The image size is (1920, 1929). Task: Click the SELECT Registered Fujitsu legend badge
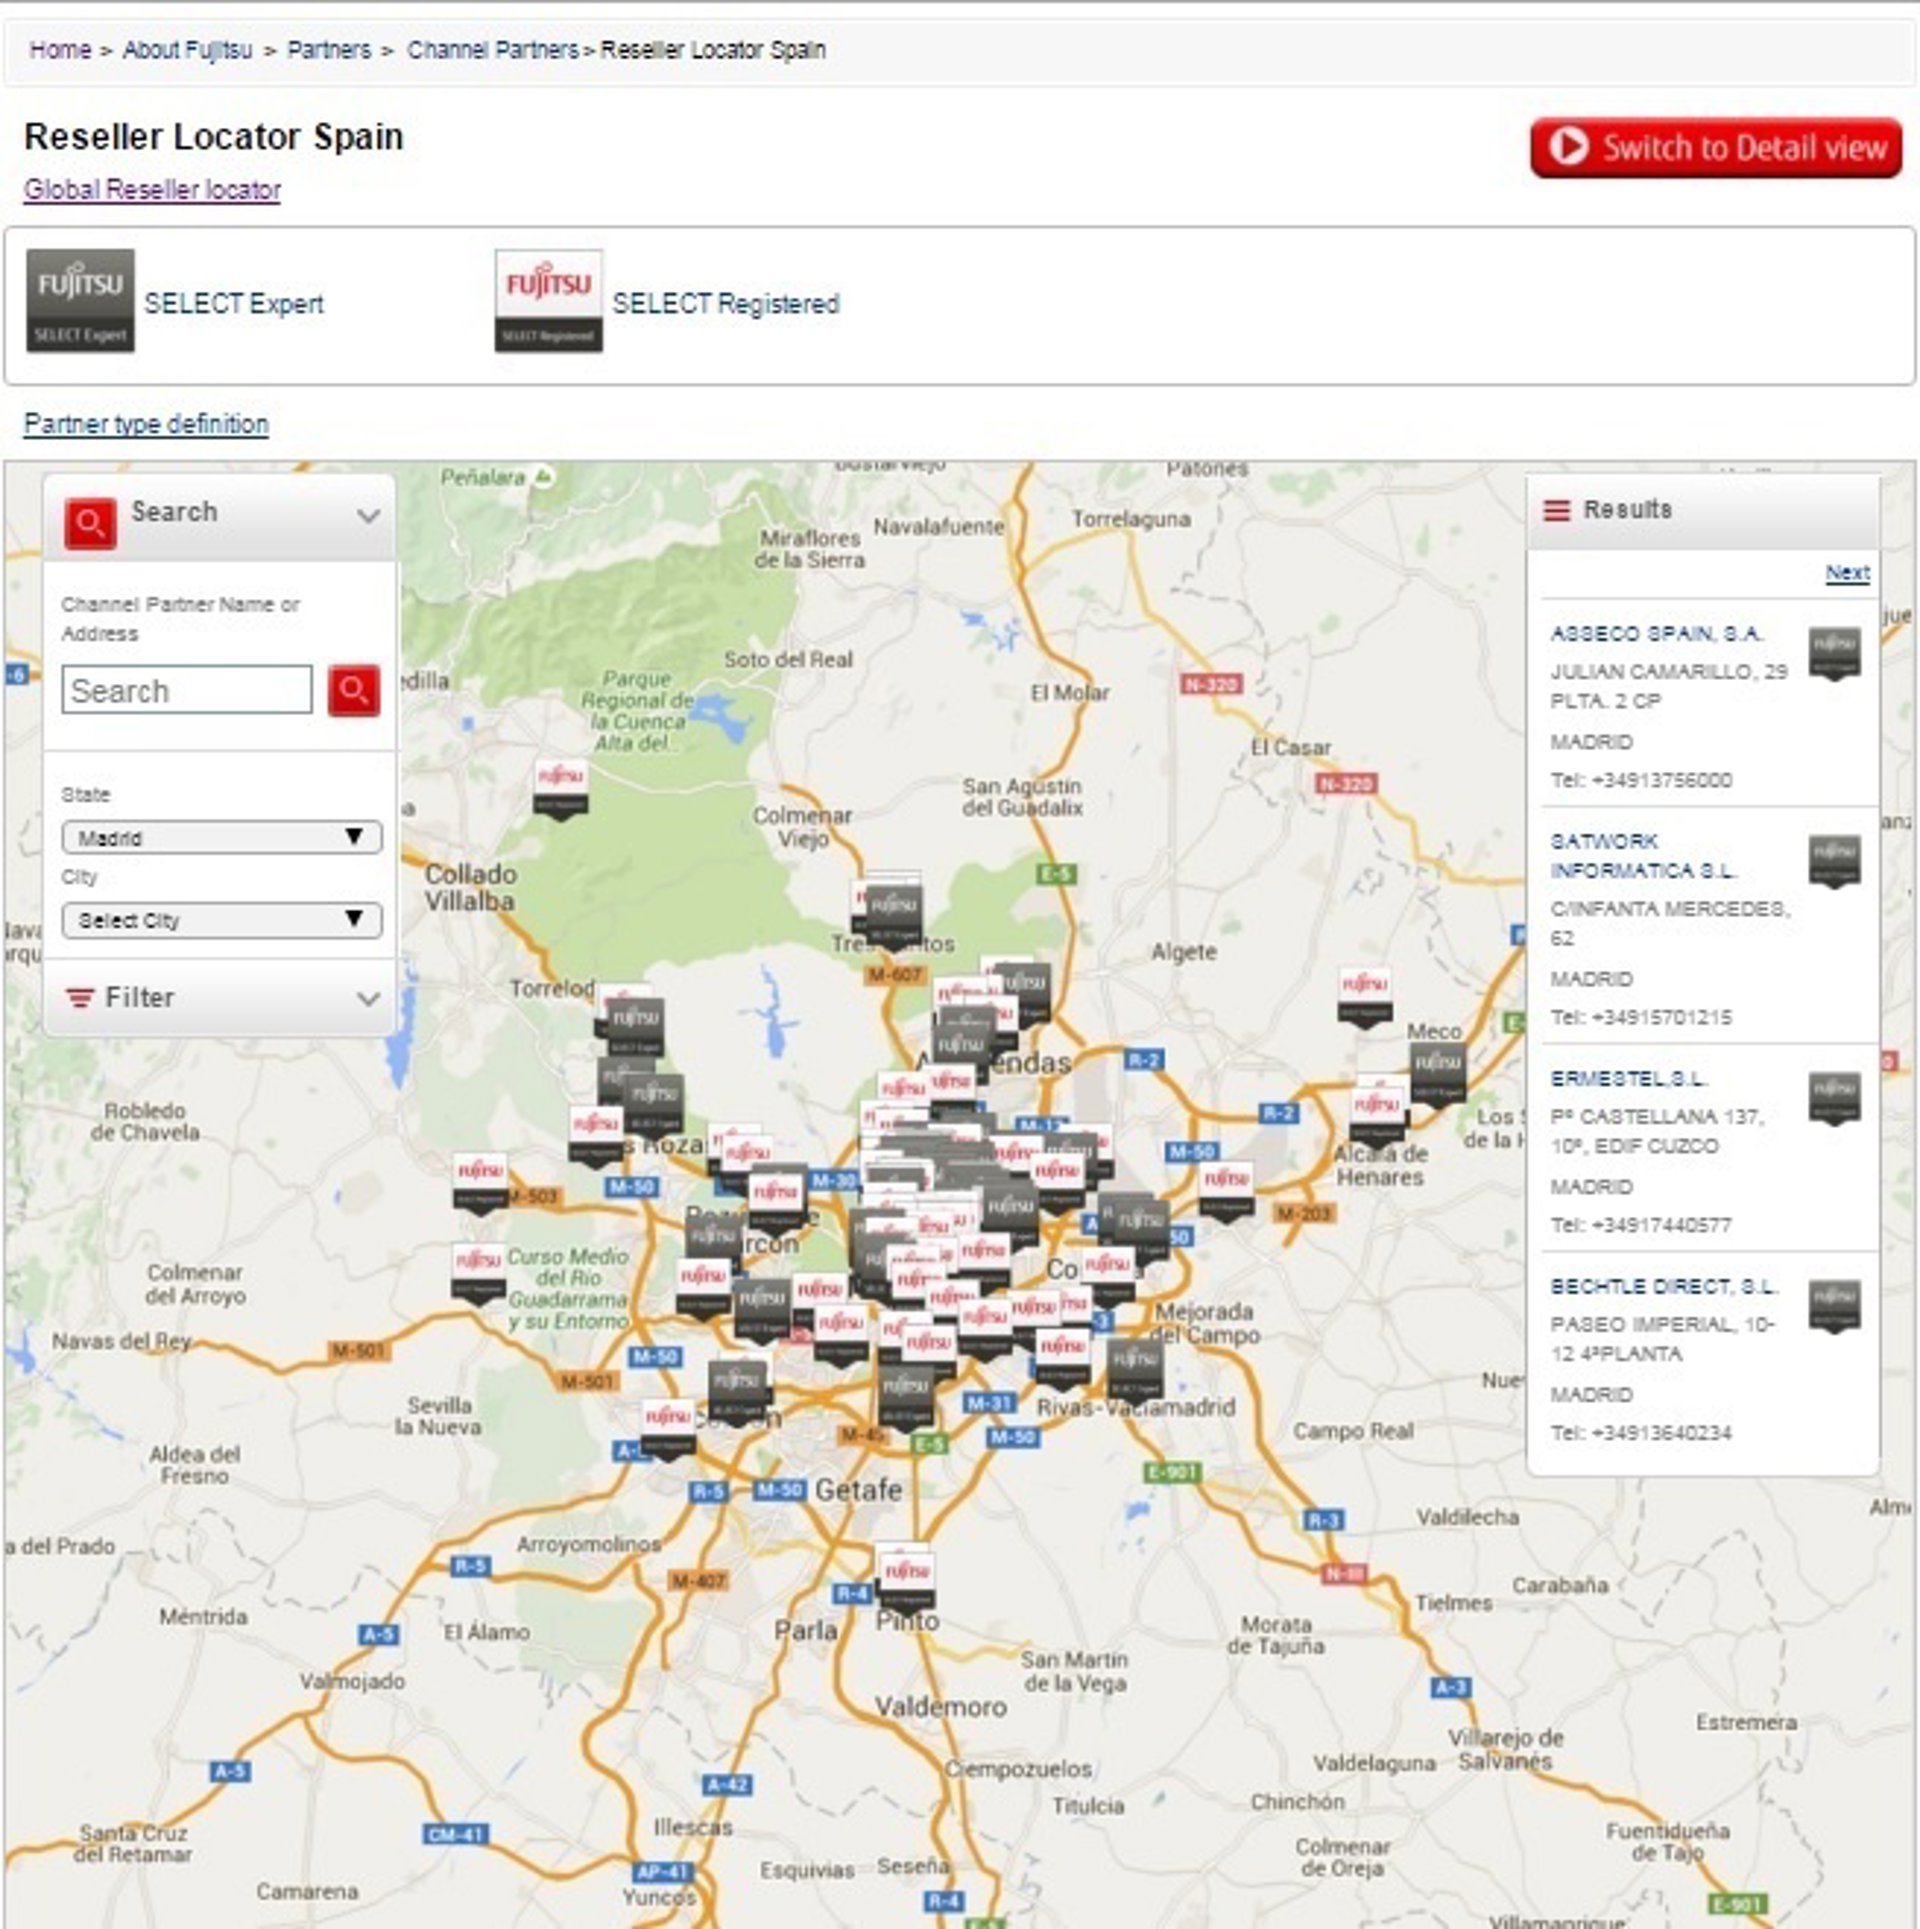click(x=548, y=300)
